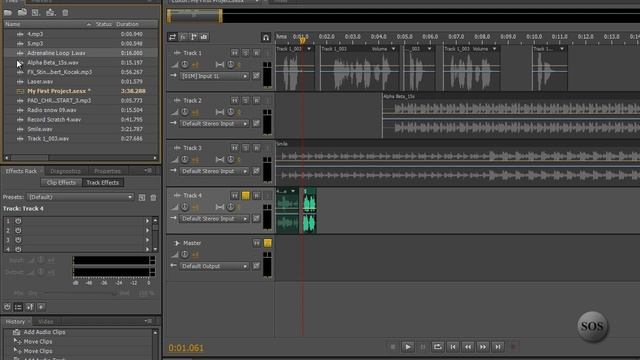Screen dimensions: 640x360
Task: Toggle Track 3 phase invert button
Action: [256, 171]
